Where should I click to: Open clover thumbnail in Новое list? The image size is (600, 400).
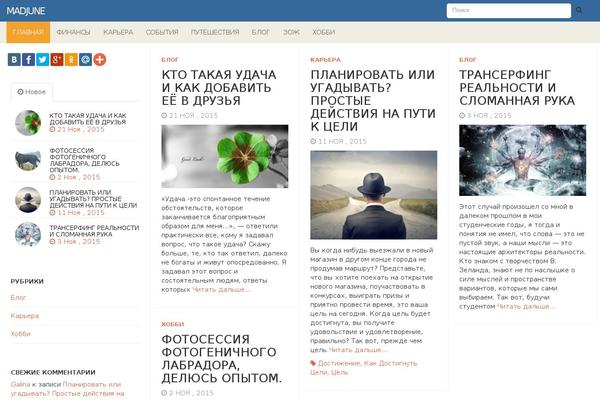tap(28, 123)
